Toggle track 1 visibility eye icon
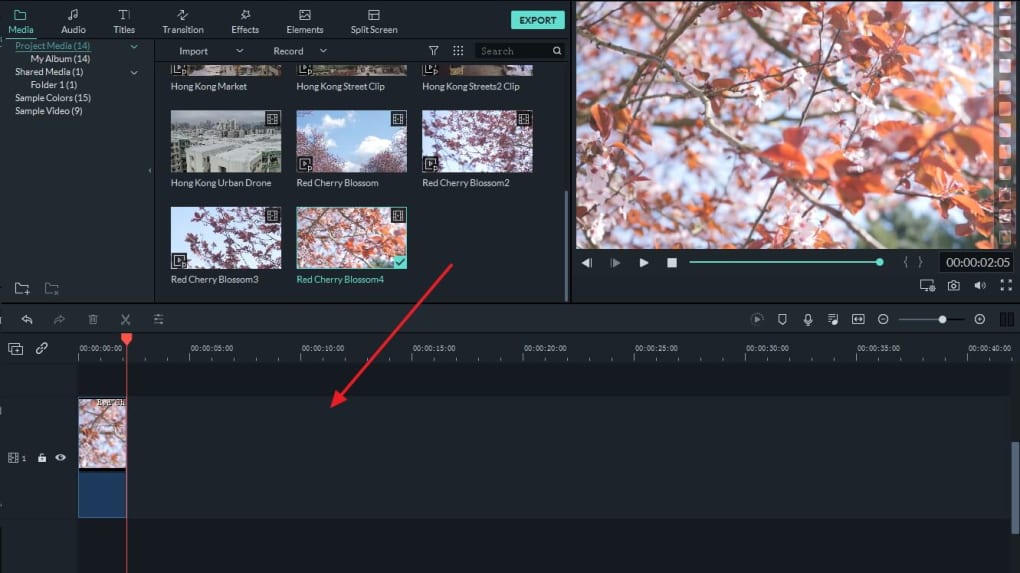 [x=60, y=457]
